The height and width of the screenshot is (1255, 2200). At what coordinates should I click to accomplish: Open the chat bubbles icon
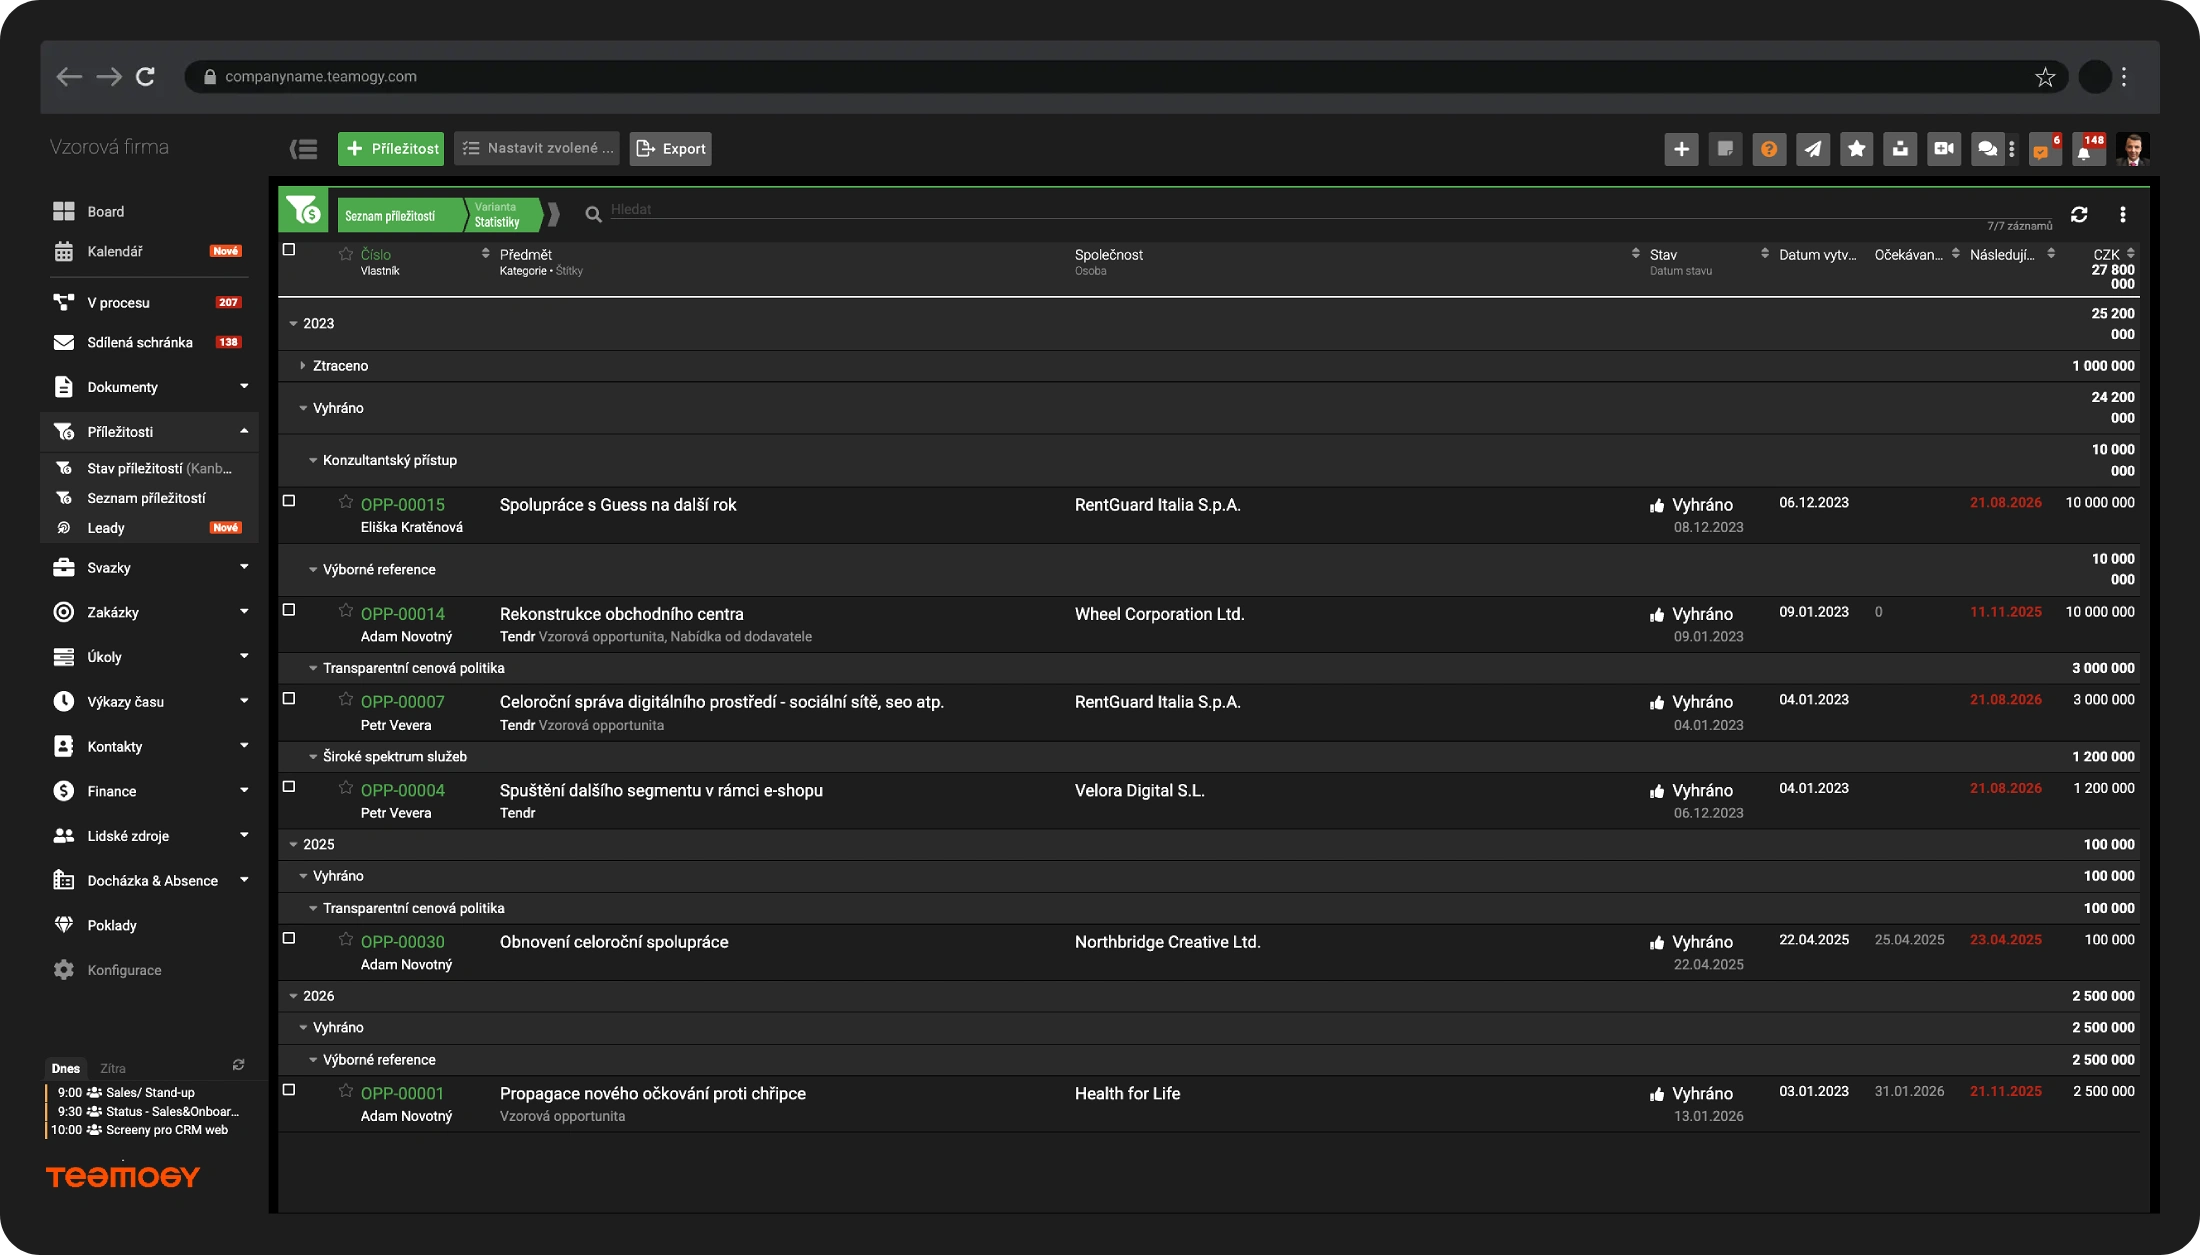[x=1987, y=149]
